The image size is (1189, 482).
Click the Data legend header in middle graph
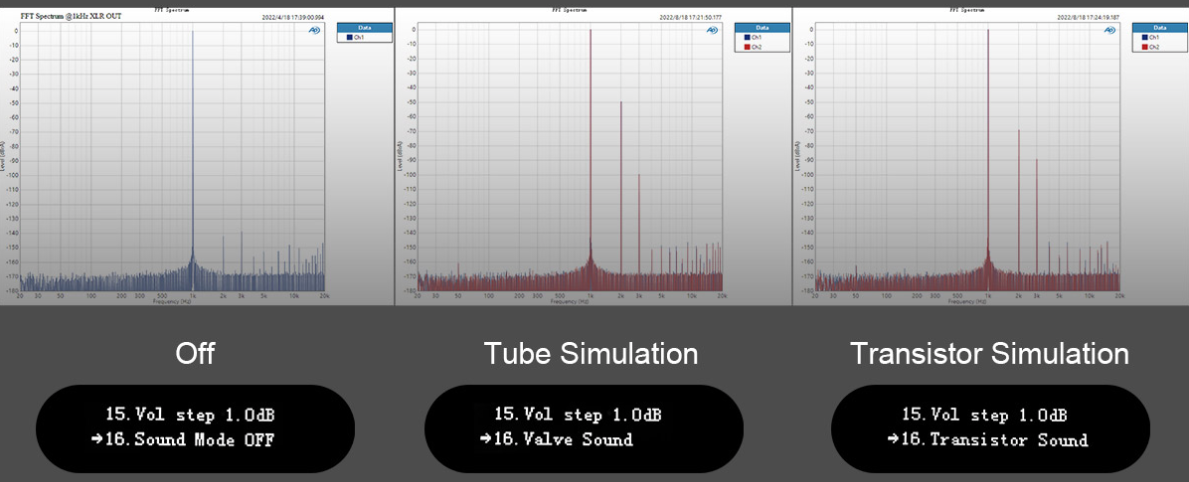point(760,28)
